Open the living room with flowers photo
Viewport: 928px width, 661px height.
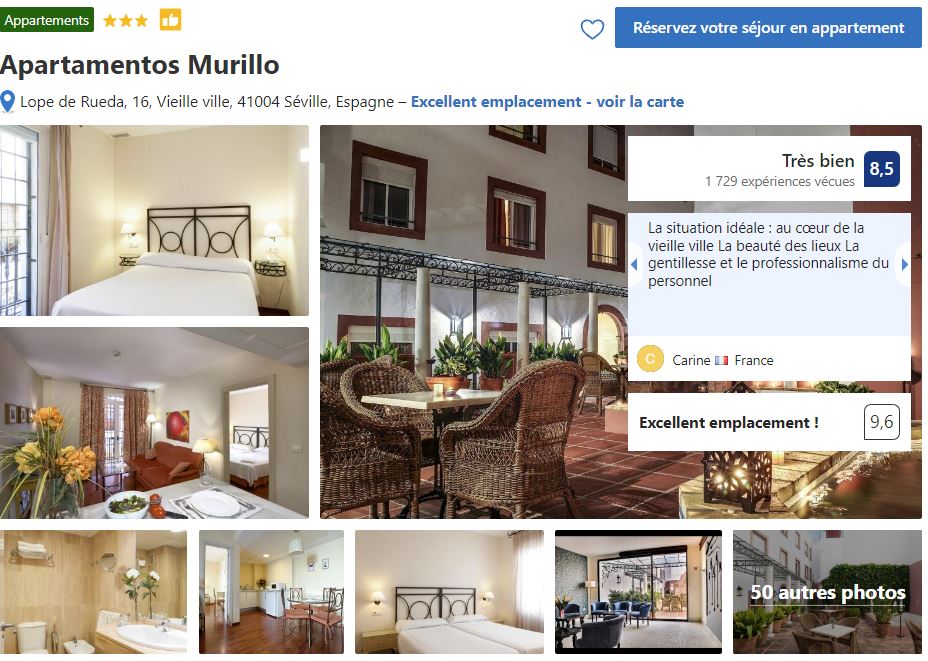point(154,423)
